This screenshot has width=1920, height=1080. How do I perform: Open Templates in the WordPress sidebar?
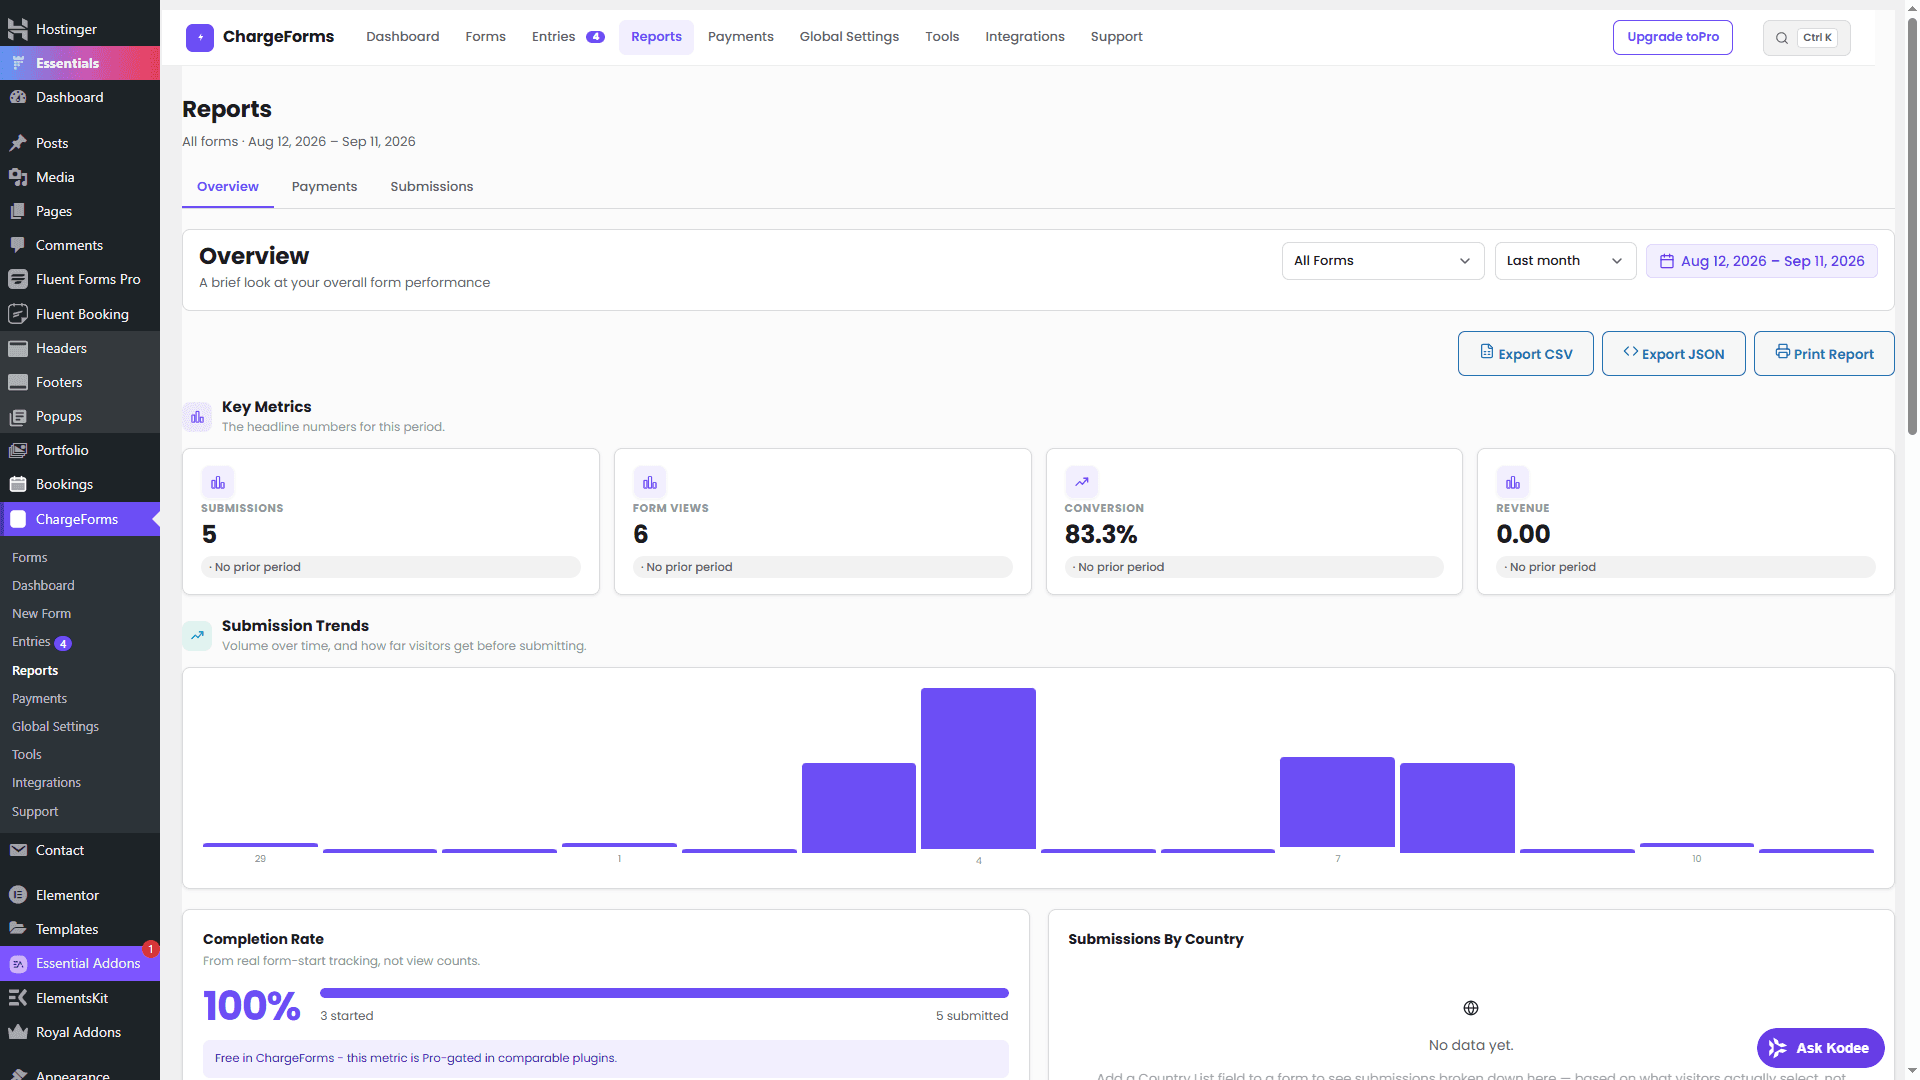[x=80, y=929]
